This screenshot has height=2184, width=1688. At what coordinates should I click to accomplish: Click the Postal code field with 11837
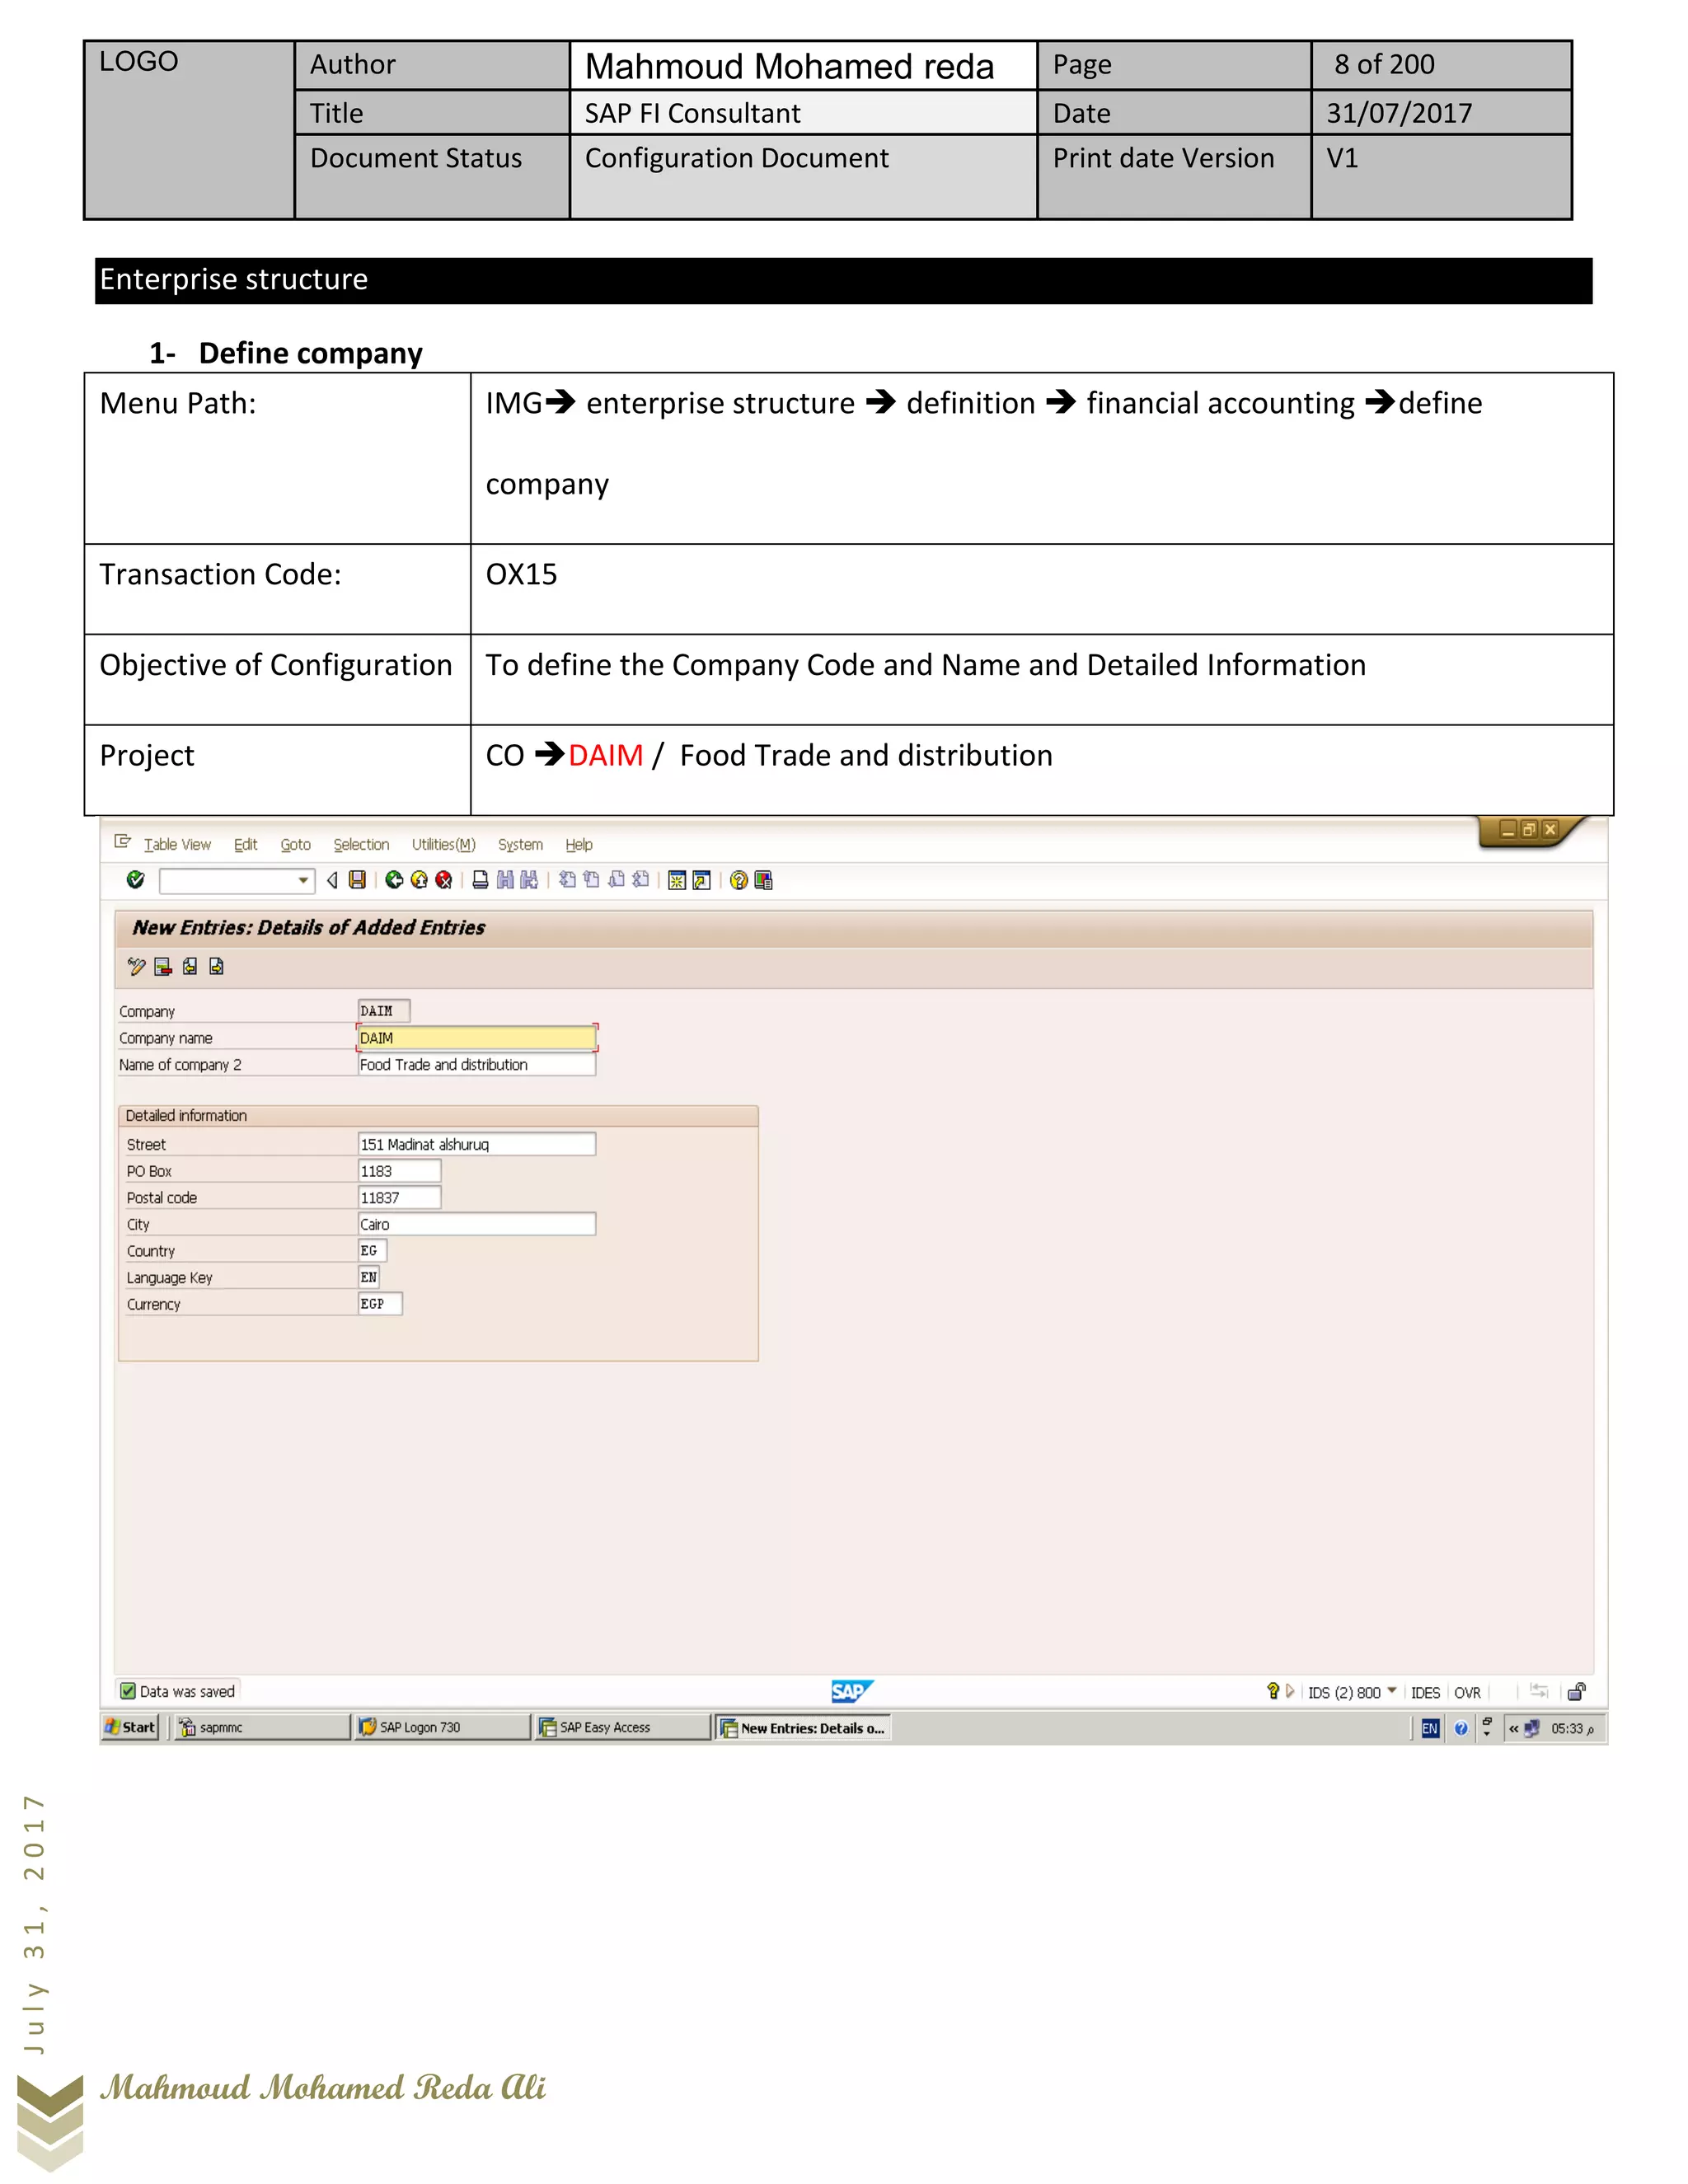(399, 1197)
